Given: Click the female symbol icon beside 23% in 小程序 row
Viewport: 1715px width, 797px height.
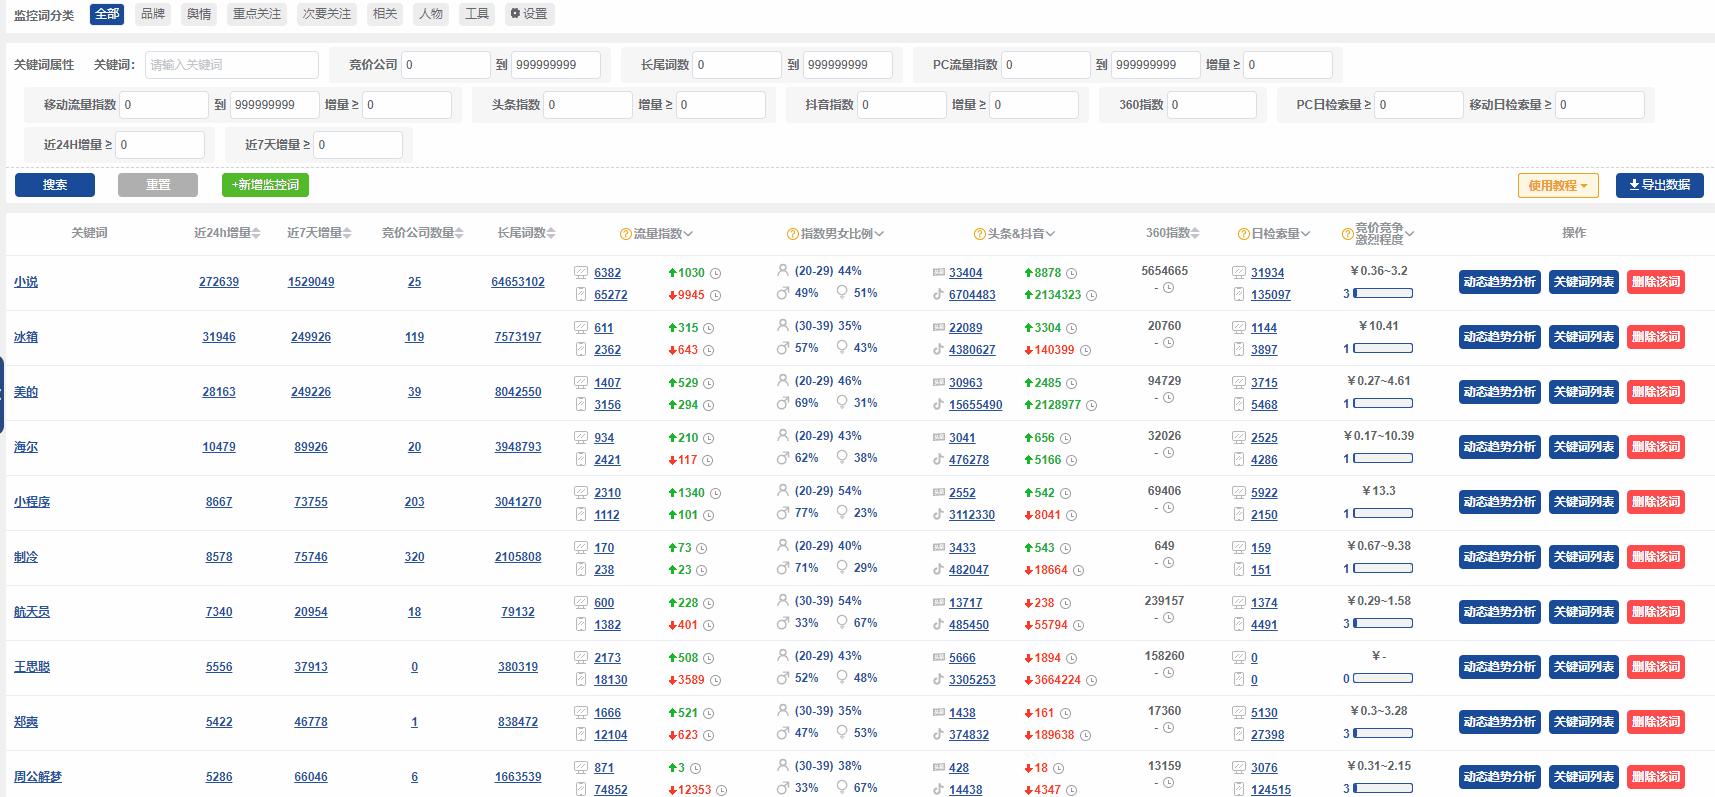Looking at the screenshot, I should click(842, 513).
